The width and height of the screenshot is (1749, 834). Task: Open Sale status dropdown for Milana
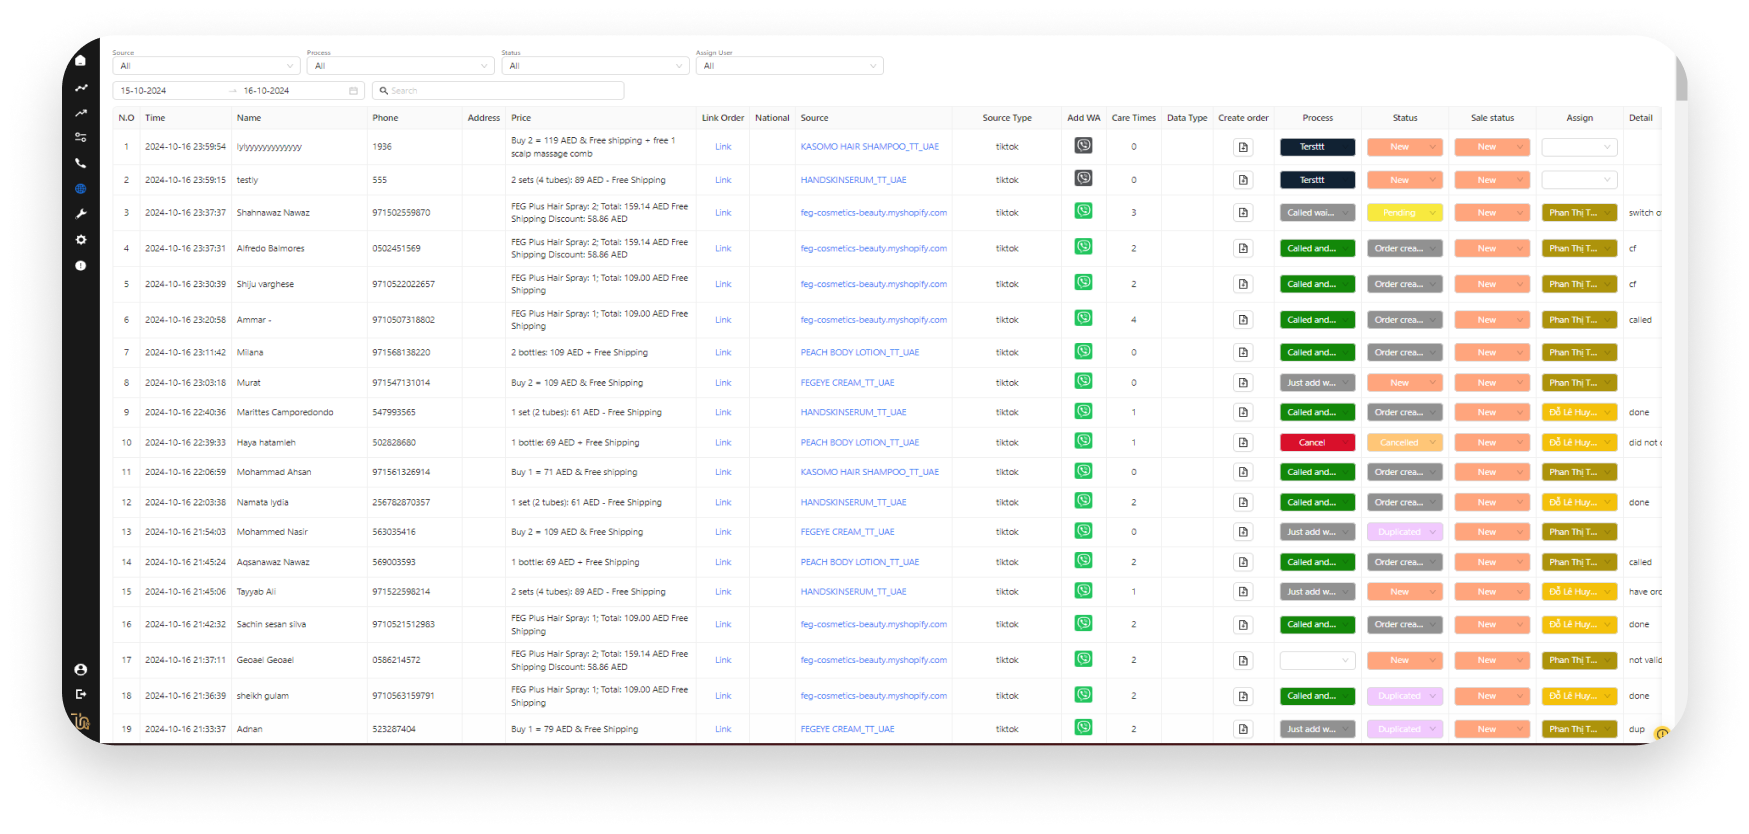click(1492, 352)
